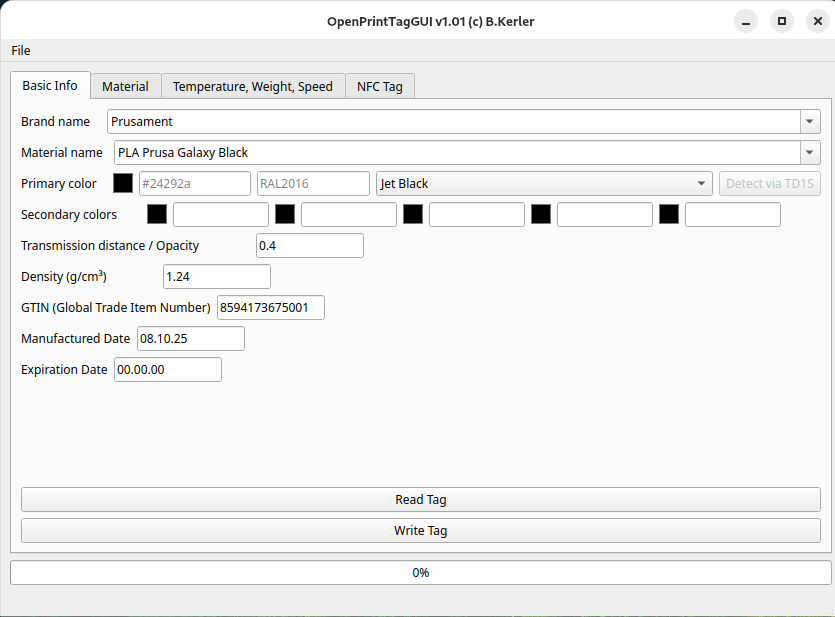Click the Detect via TD1S button
835x617 pixels.
point(769,184)
